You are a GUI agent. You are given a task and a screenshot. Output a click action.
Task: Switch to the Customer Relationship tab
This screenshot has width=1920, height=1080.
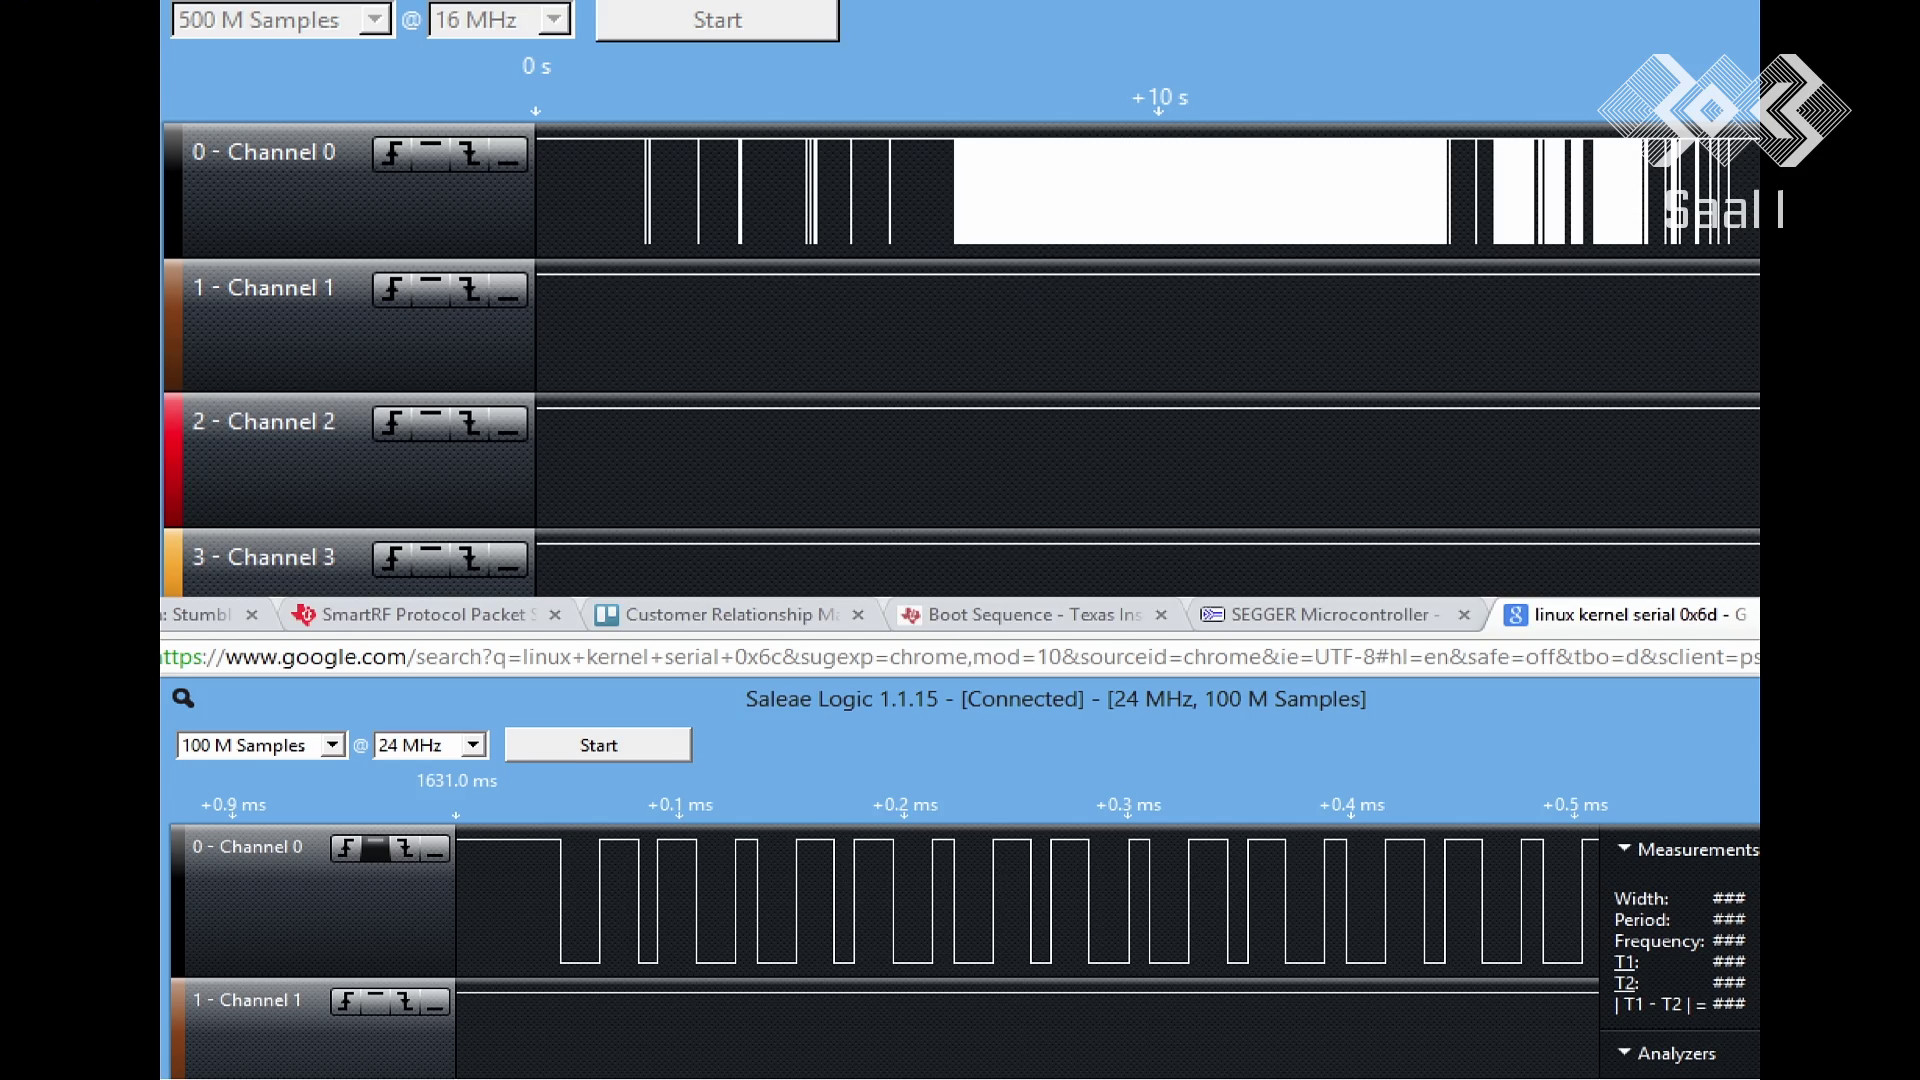(732, 615)
